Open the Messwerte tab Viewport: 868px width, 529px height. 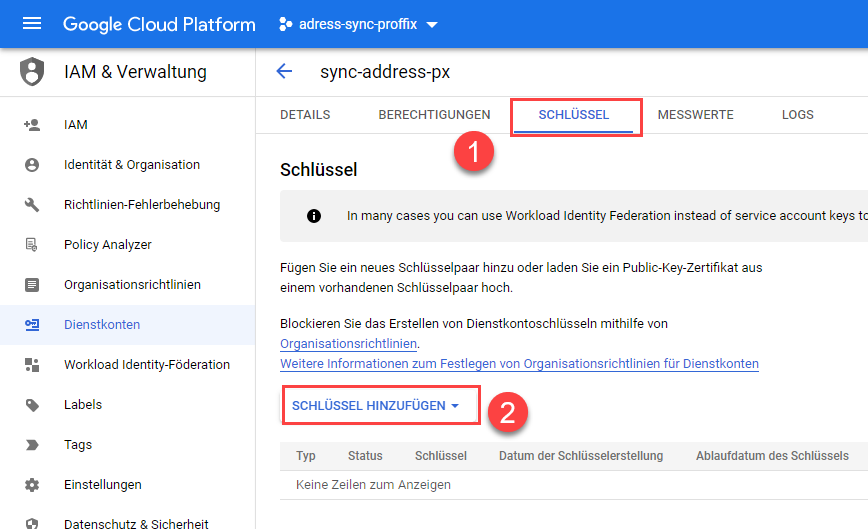[x=695, y=115]
